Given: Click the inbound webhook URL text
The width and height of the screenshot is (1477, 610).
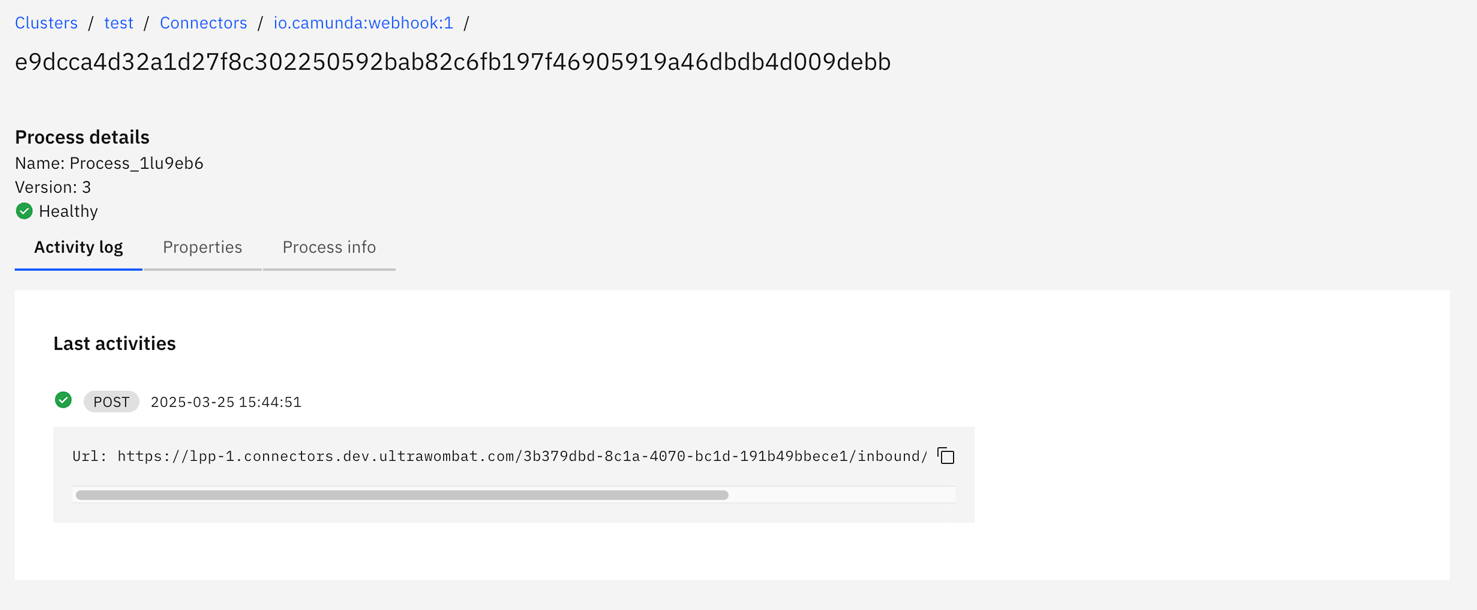Looking at the screenshot, I should pyautogui.click(x=522, y=456).
